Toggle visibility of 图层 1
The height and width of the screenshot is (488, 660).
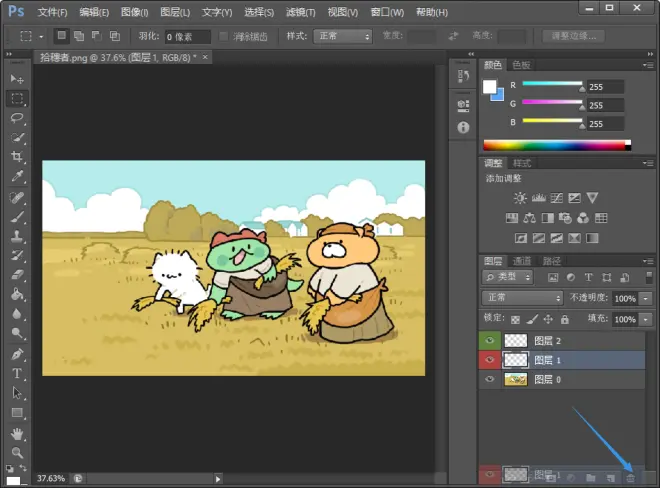[x=490, y=360]
